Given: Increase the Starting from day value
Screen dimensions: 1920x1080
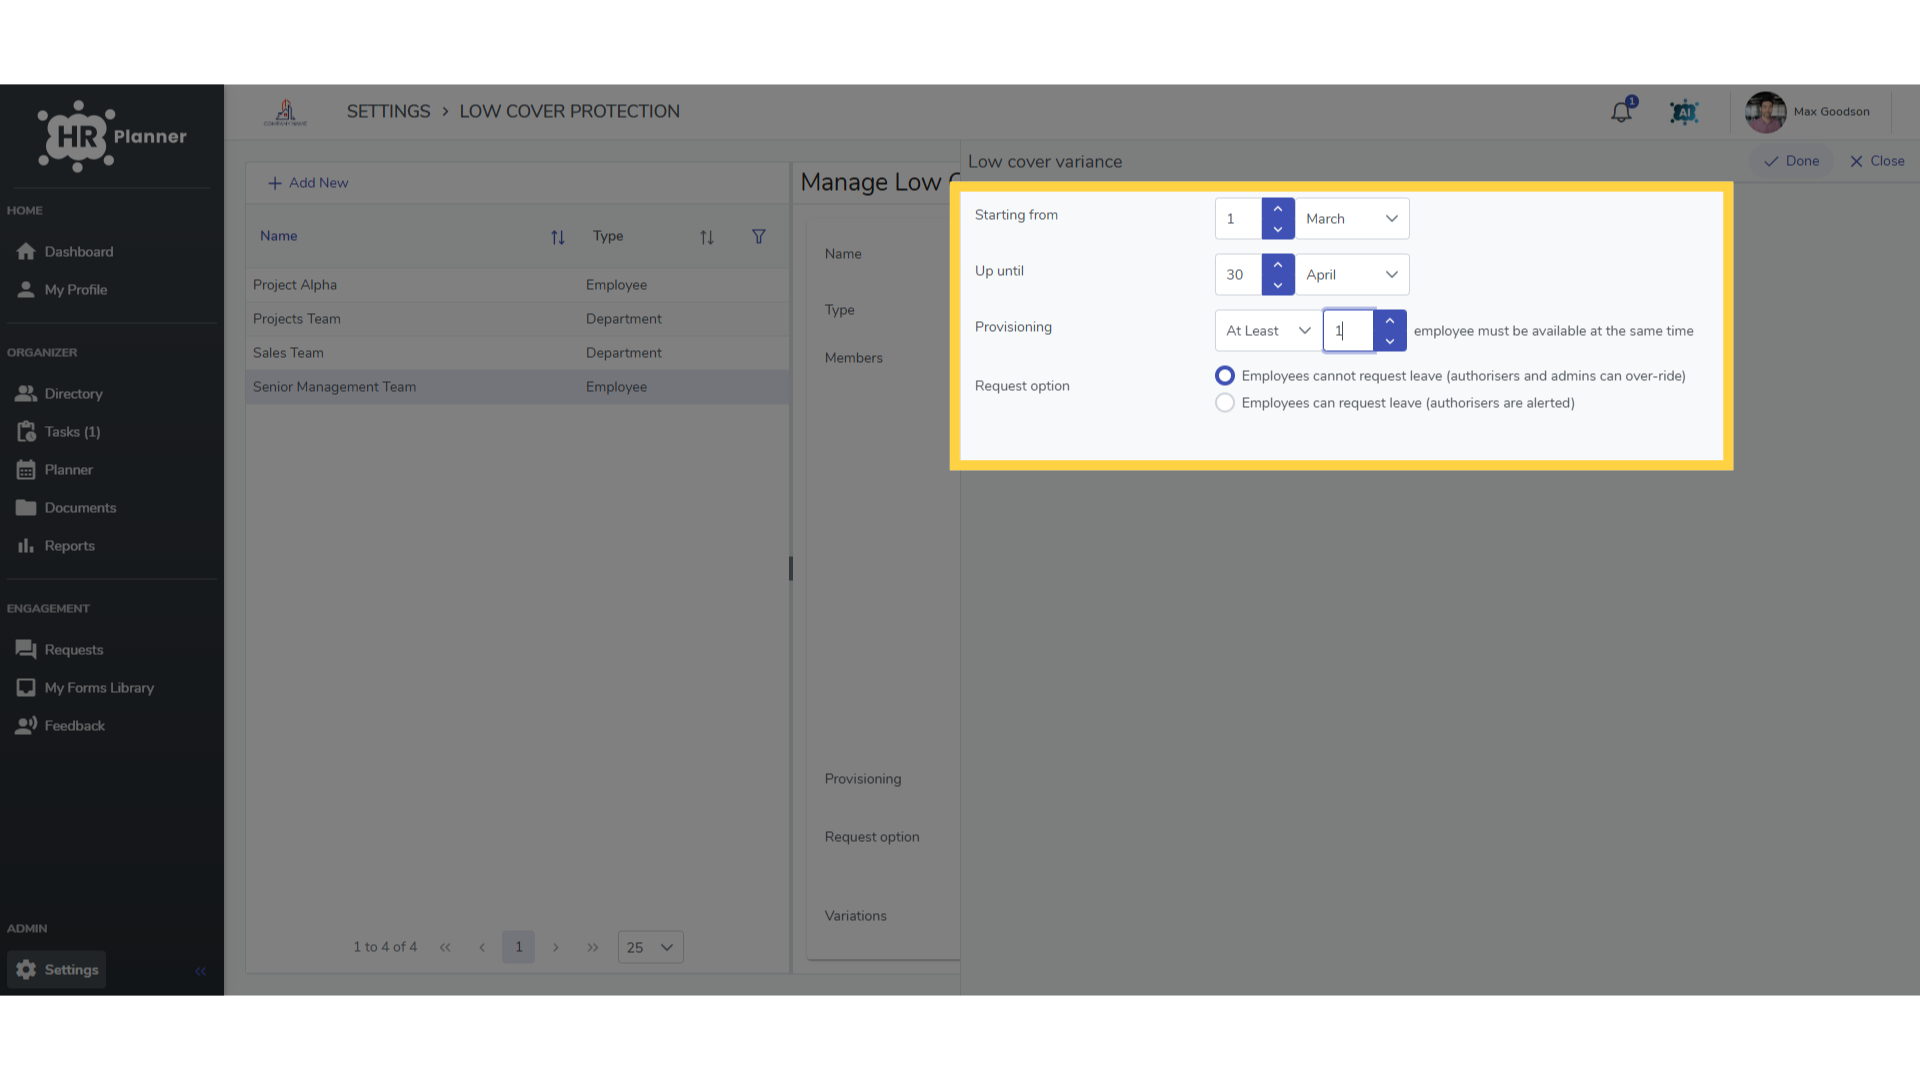Looking at the screenshot, I should click(x=1278, y=209).
